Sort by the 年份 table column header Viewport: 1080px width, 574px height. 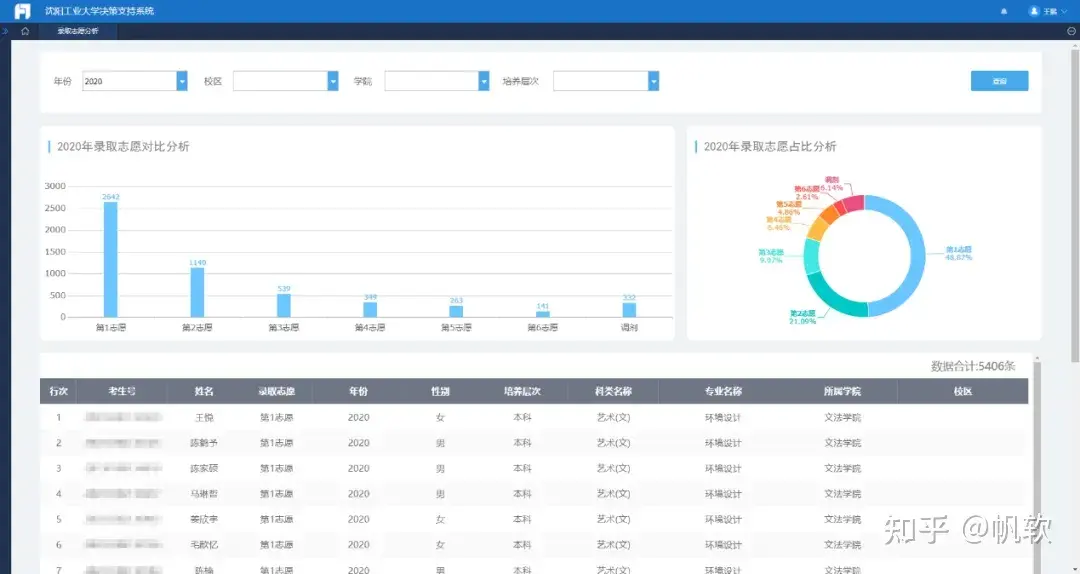click(358, 391)
